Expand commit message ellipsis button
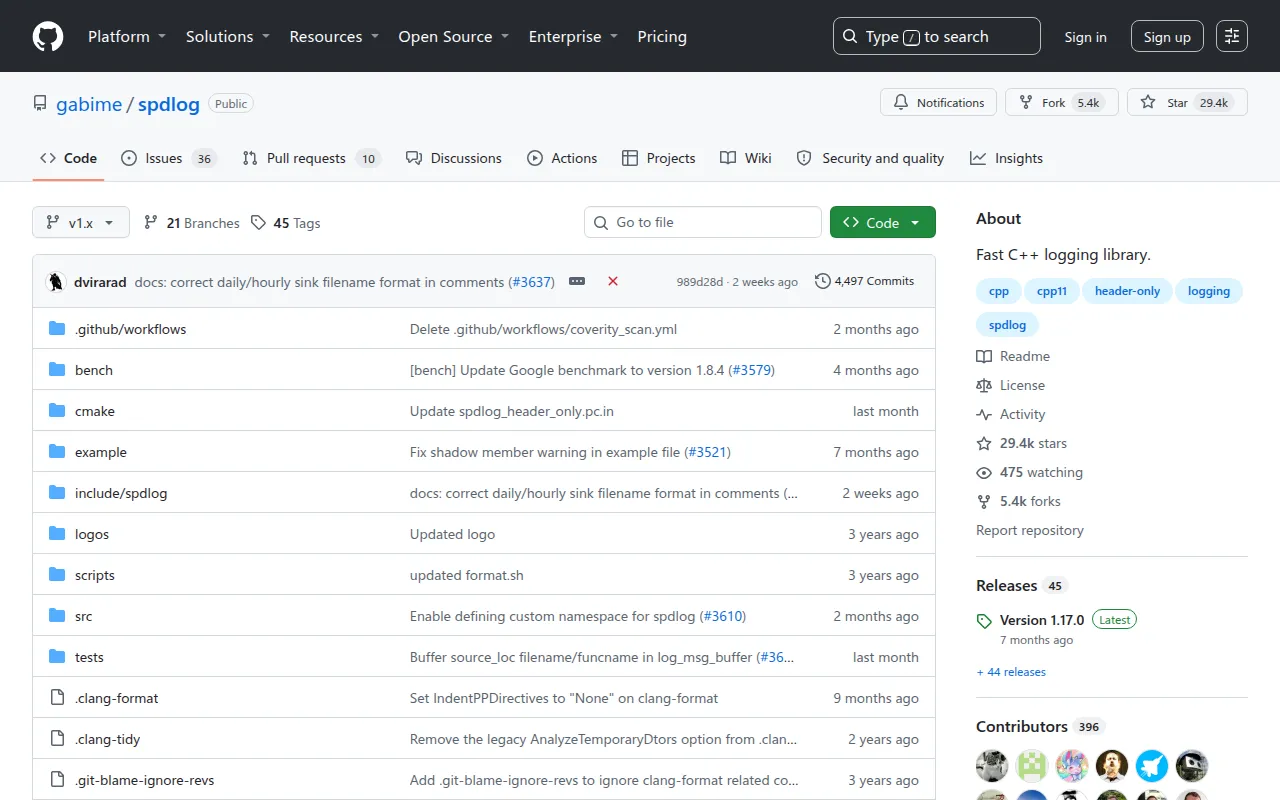Image resolution: width=1280 pixels, height=800 pixels. click(577, 282)
